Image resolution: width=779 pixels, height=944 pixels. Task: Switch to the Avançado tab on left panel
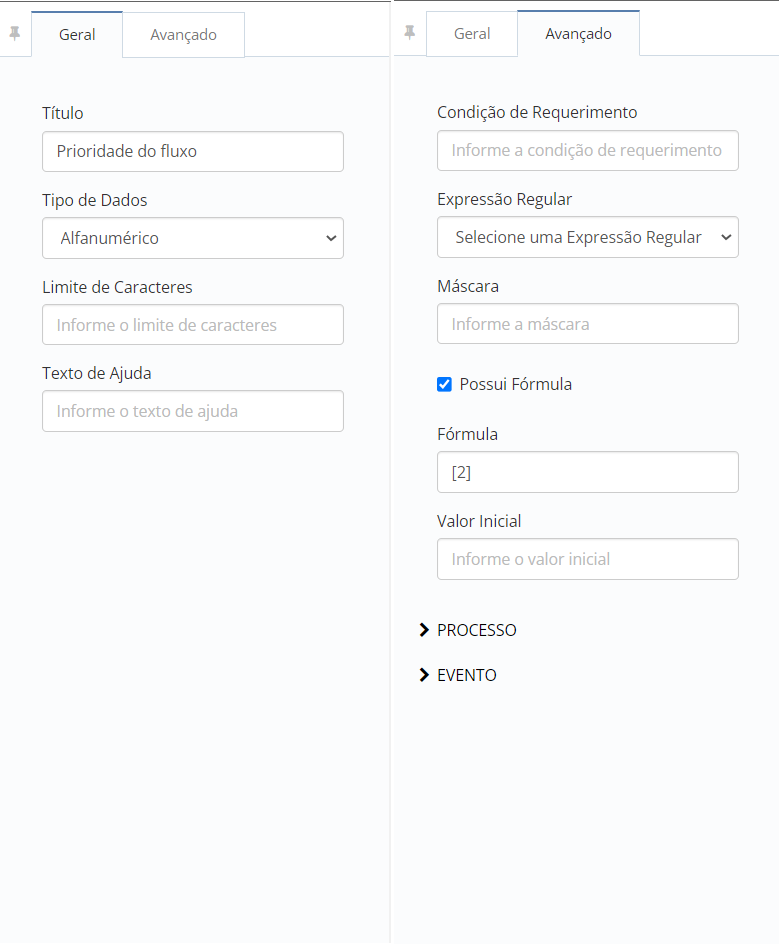pos(183,34)
